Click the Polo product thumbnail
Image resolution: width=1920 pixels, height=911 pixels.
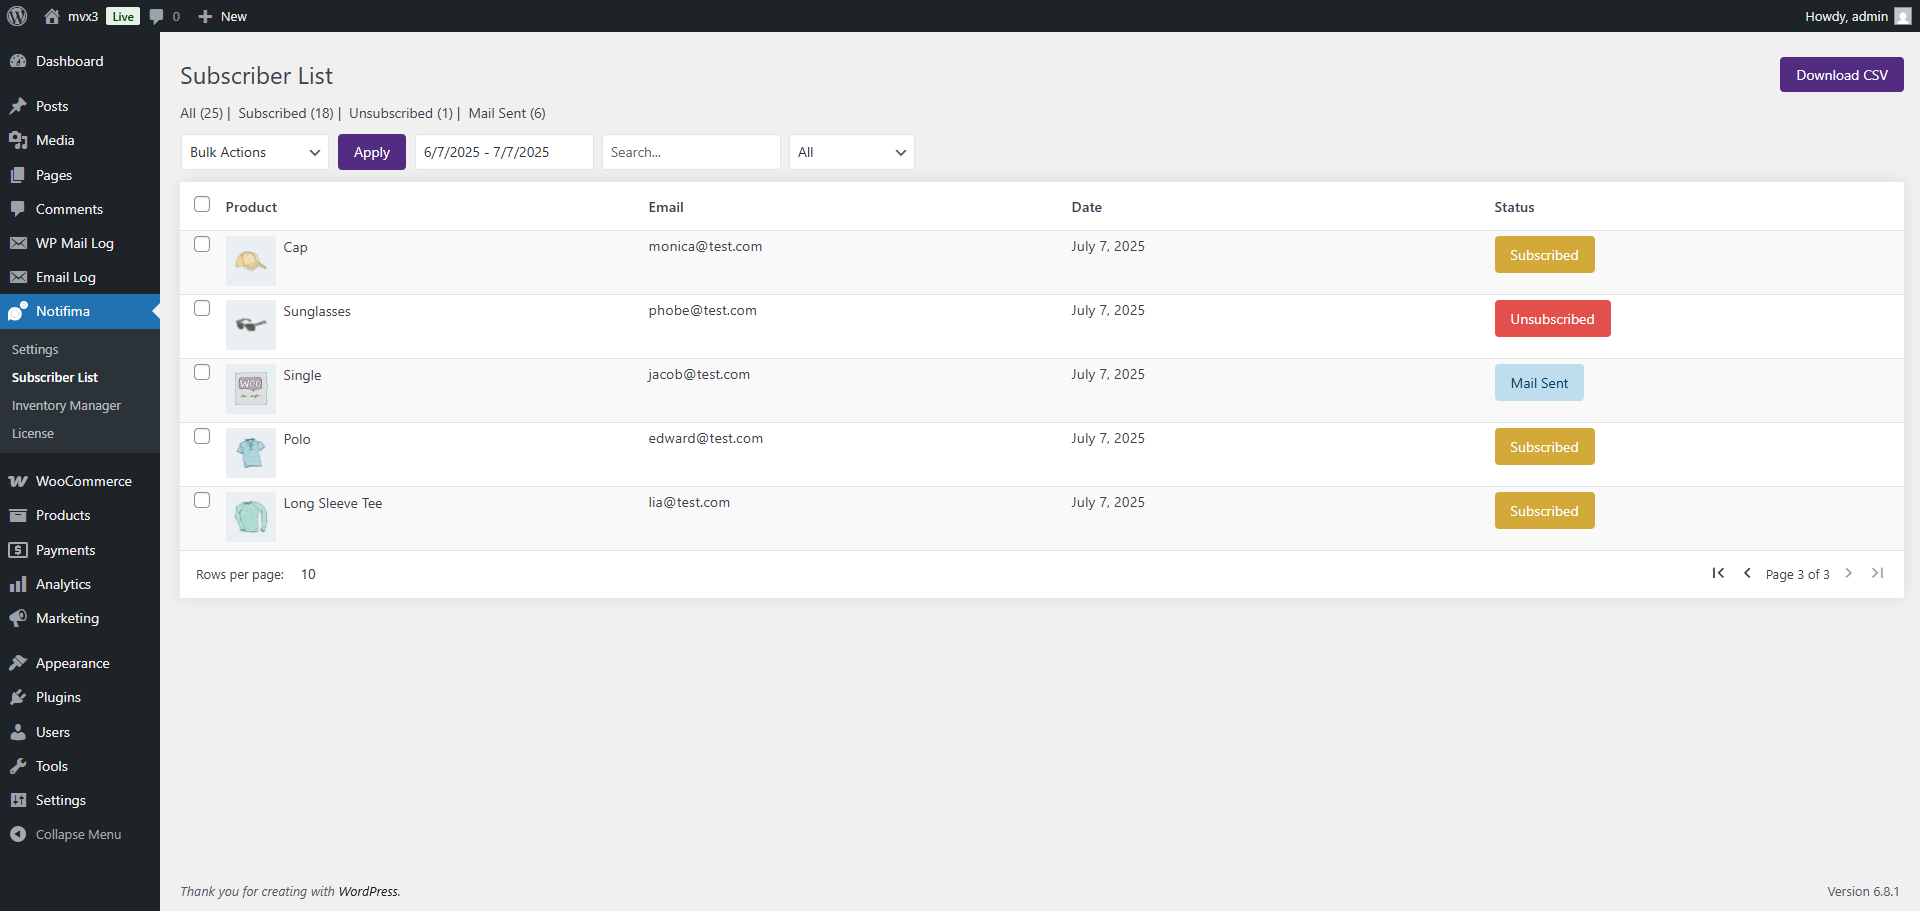[251, 453]
